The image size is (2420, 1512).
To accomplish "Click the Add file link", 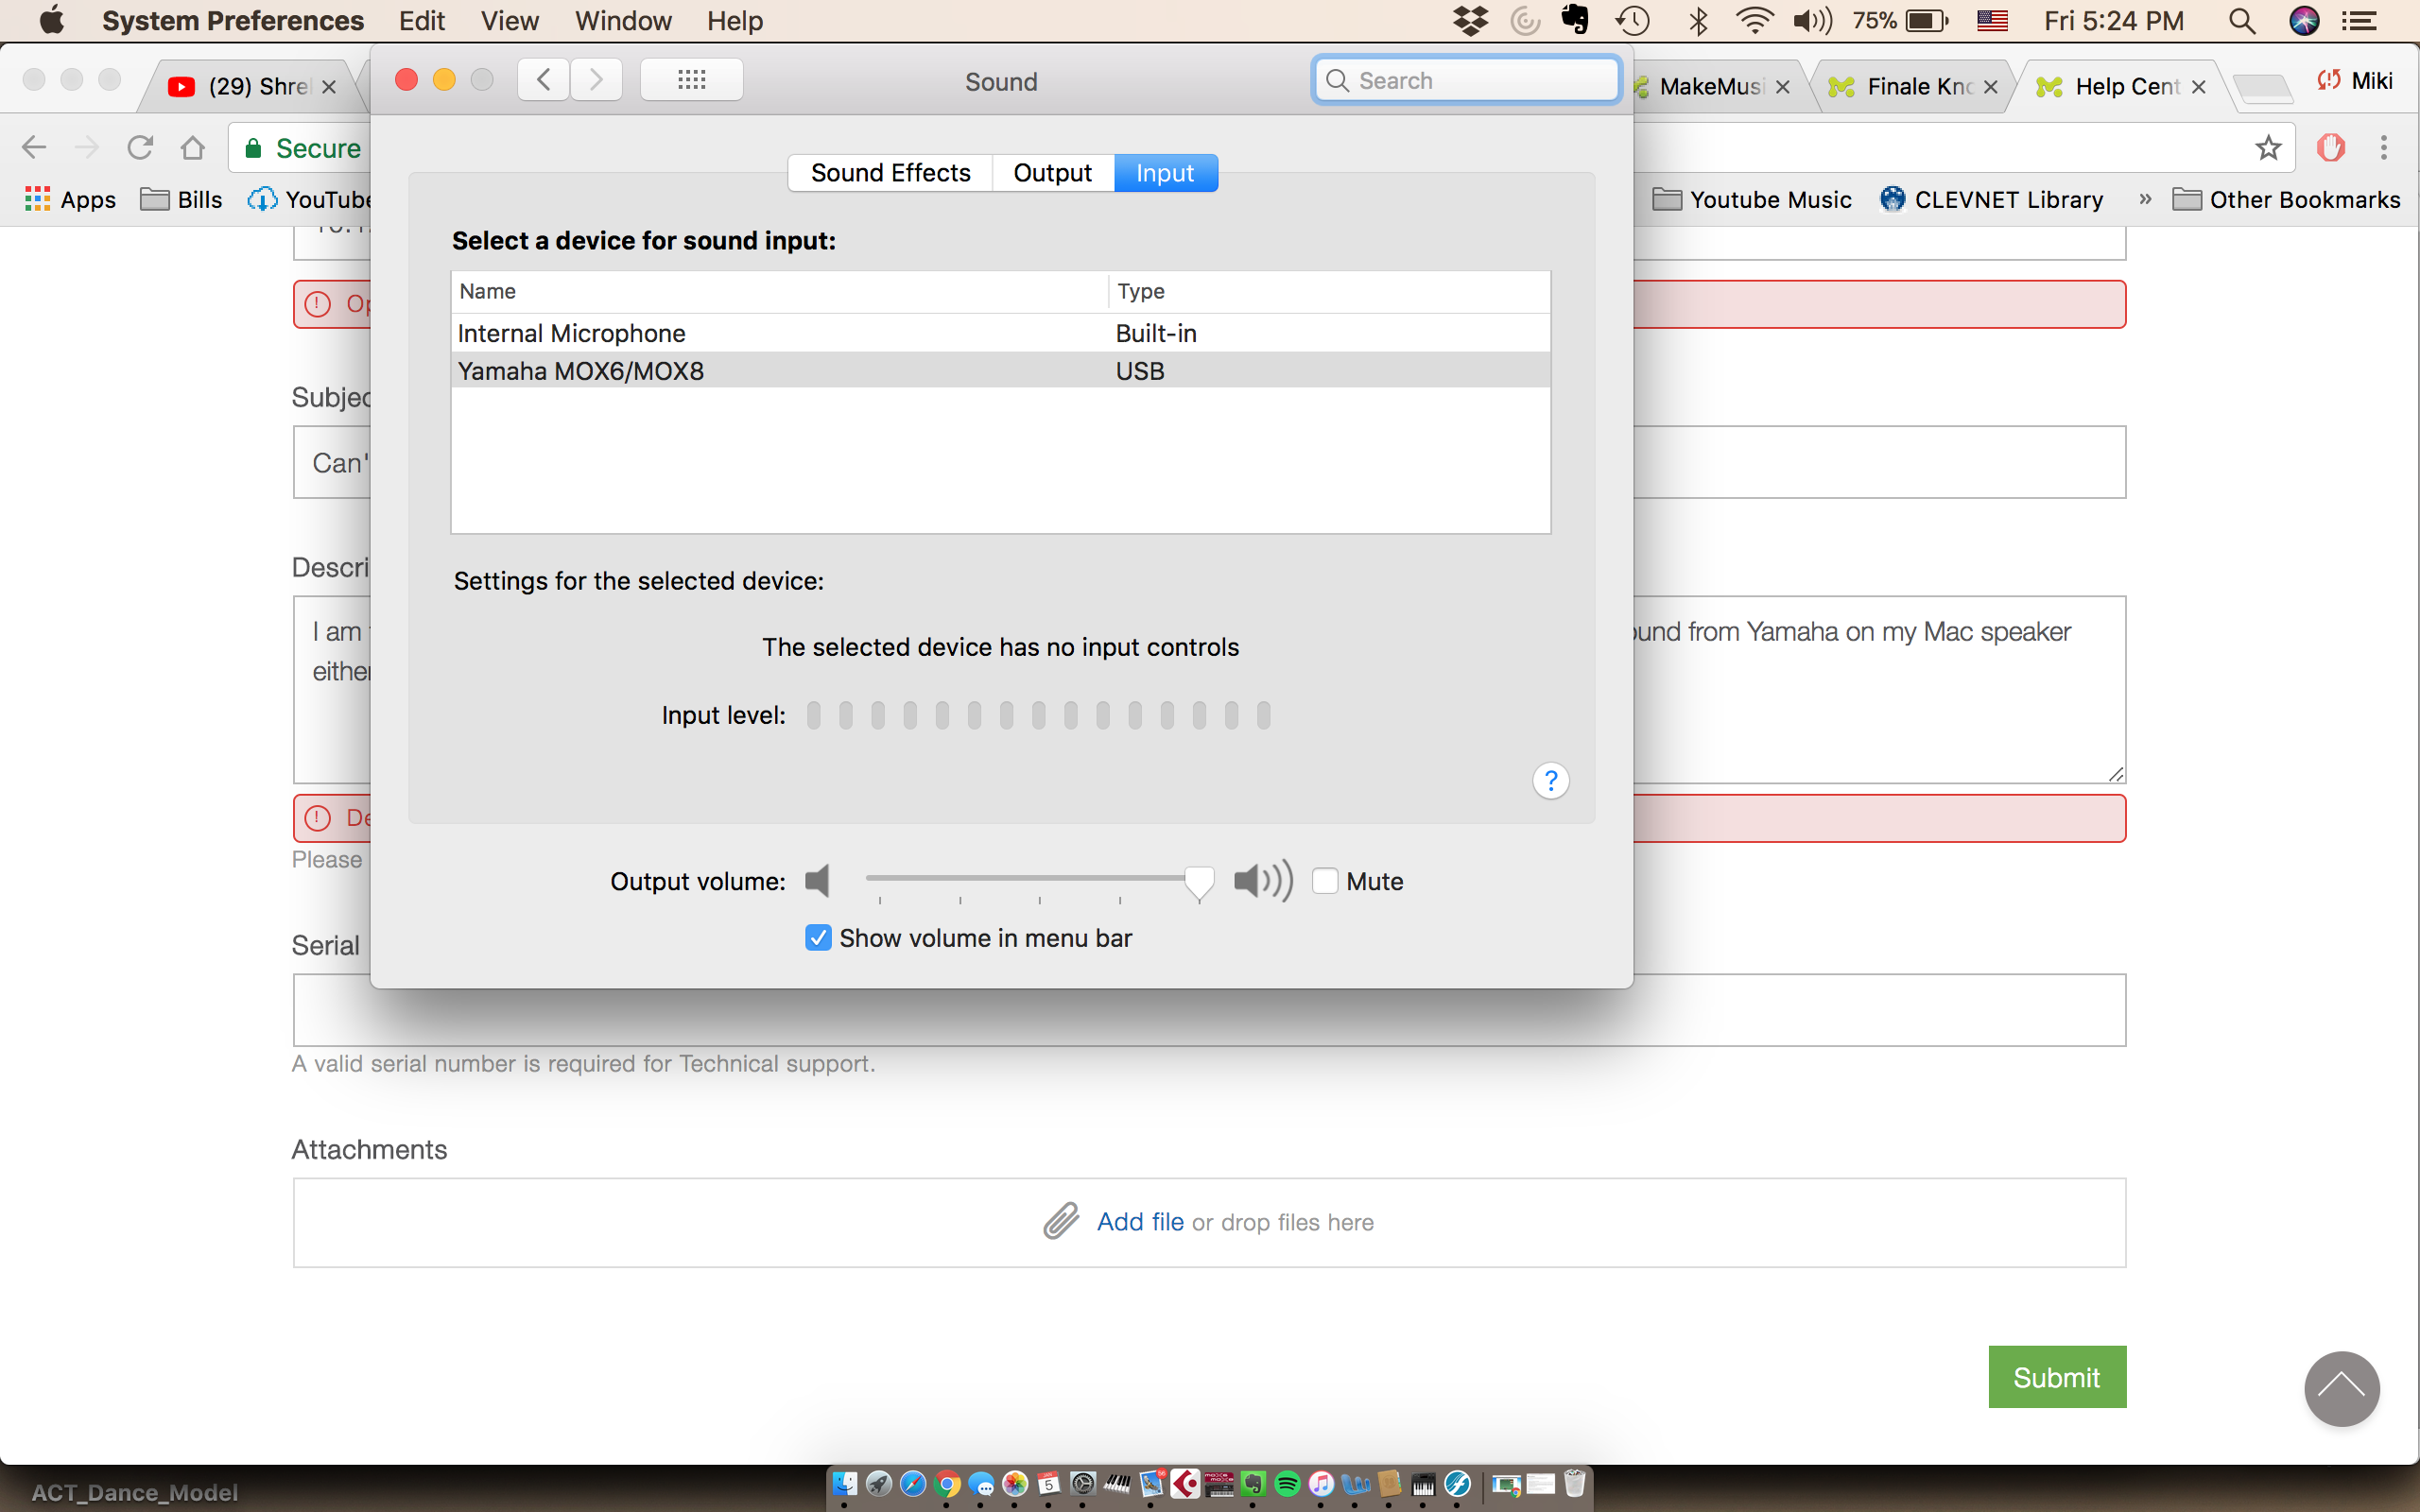I will point(1139,1222).
